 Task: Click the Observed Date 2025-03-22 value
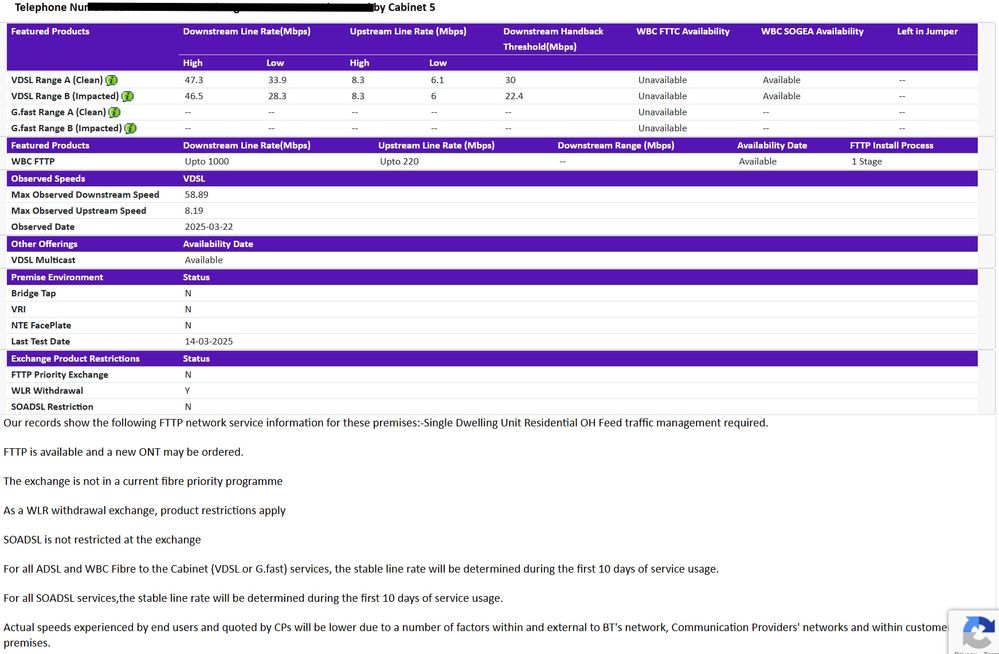pyautogui.click(x=209, y=227)
